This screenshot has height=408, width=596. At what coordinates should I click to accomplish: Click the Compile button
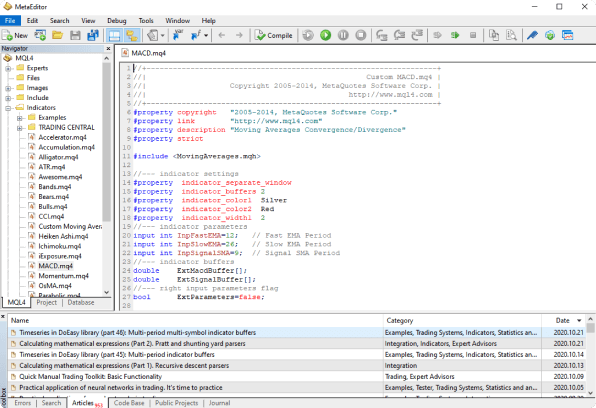274,35
